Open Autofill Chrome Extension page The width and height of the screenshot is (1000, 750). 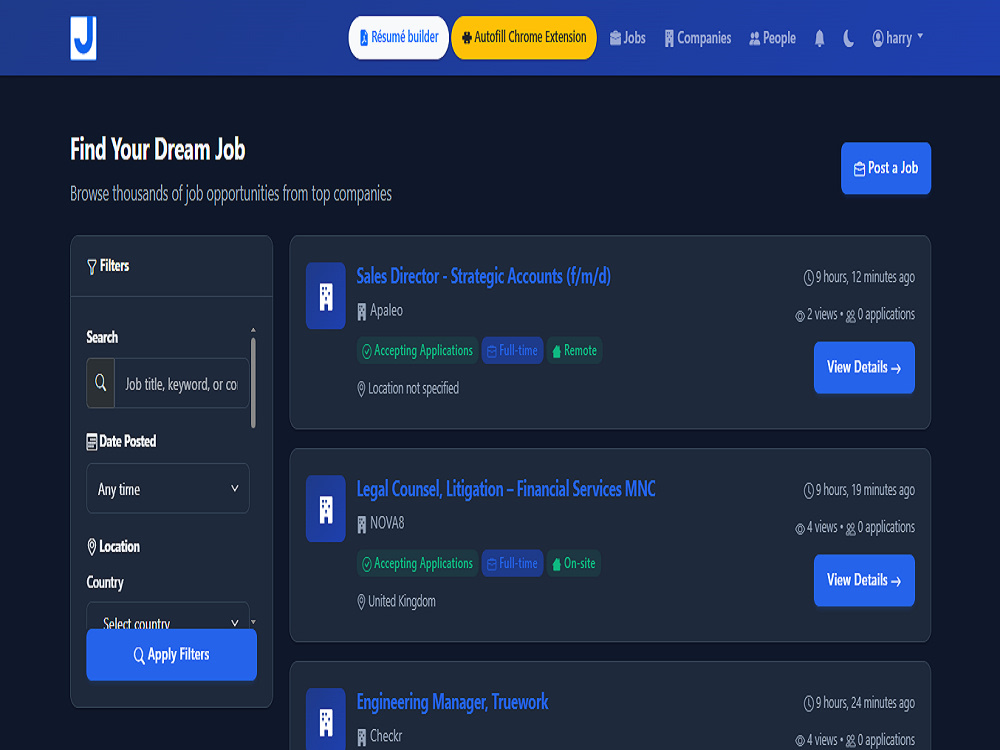pyautogui.click(x=524, y=38)
